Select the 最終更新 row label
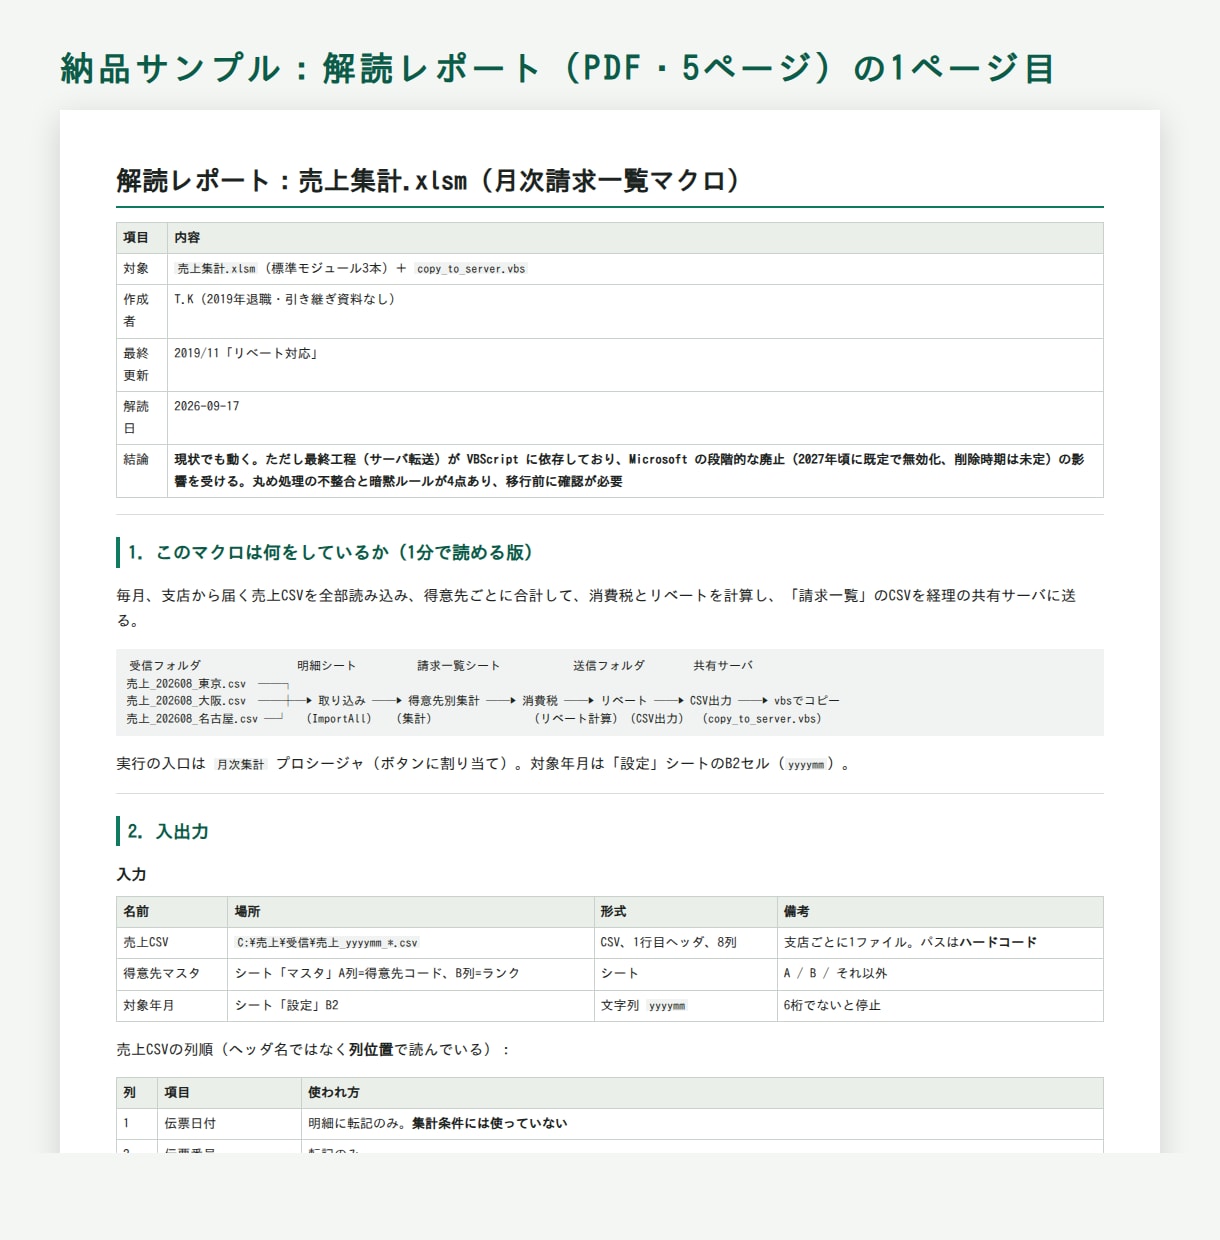The height and width of the screenshot is (1240, 1220). coord(136,364)
